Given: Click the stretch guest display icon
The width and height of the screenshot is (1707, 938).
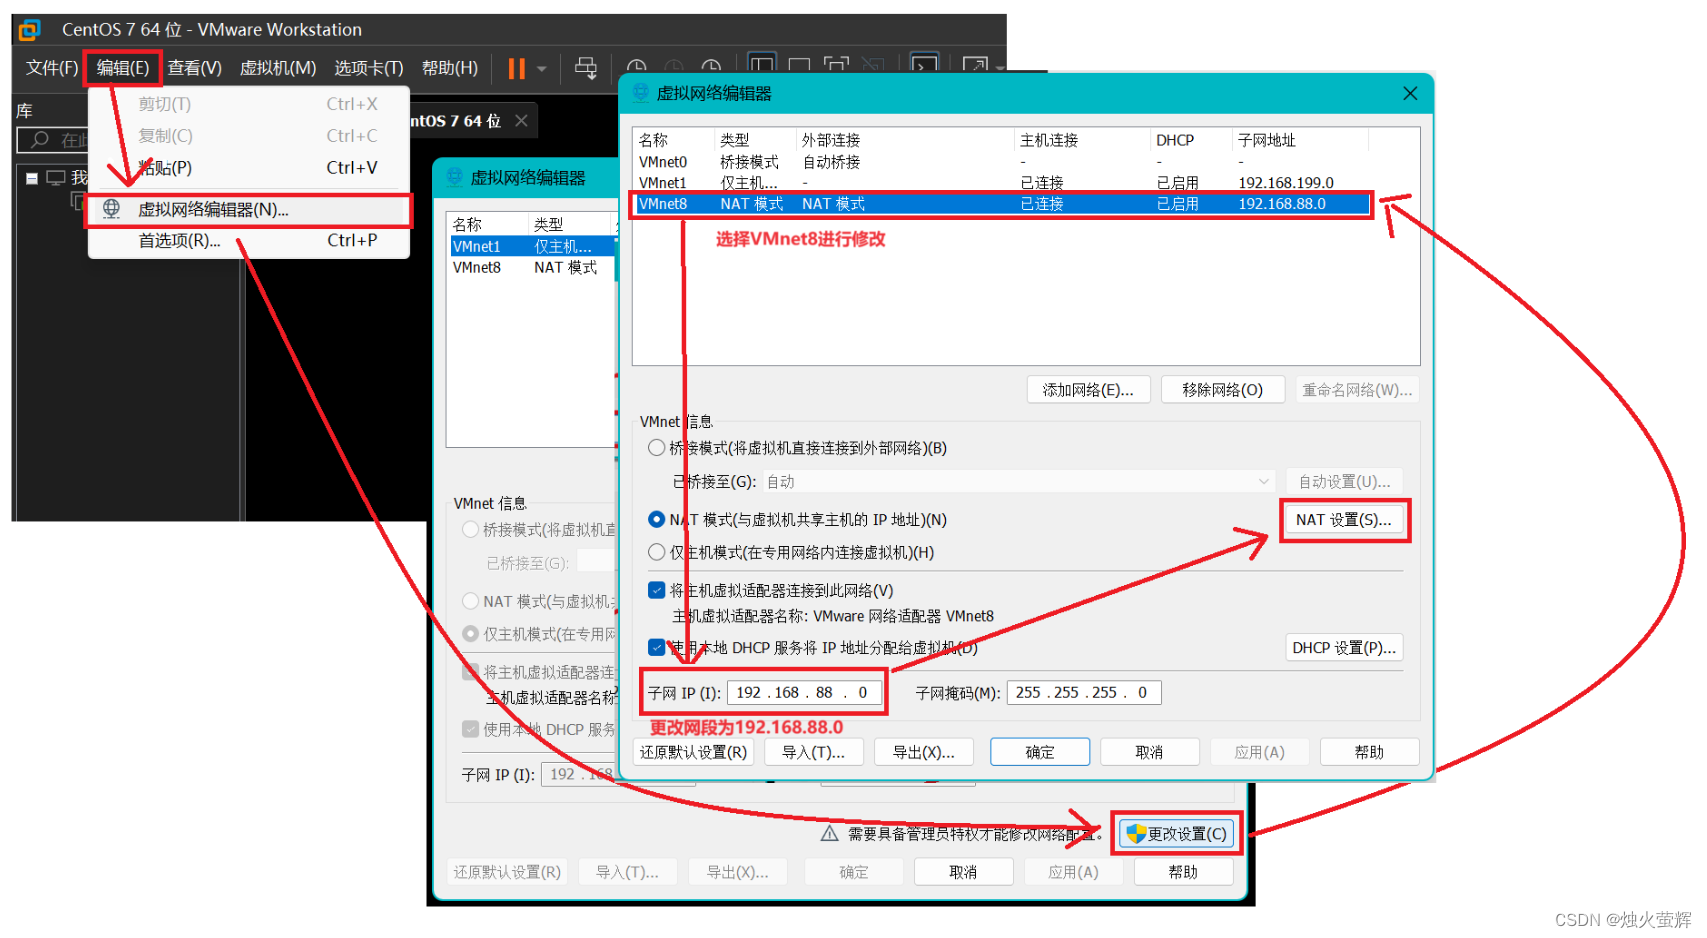Looking at the screenshot, I should pyautogui.click(x=975, y=66).
